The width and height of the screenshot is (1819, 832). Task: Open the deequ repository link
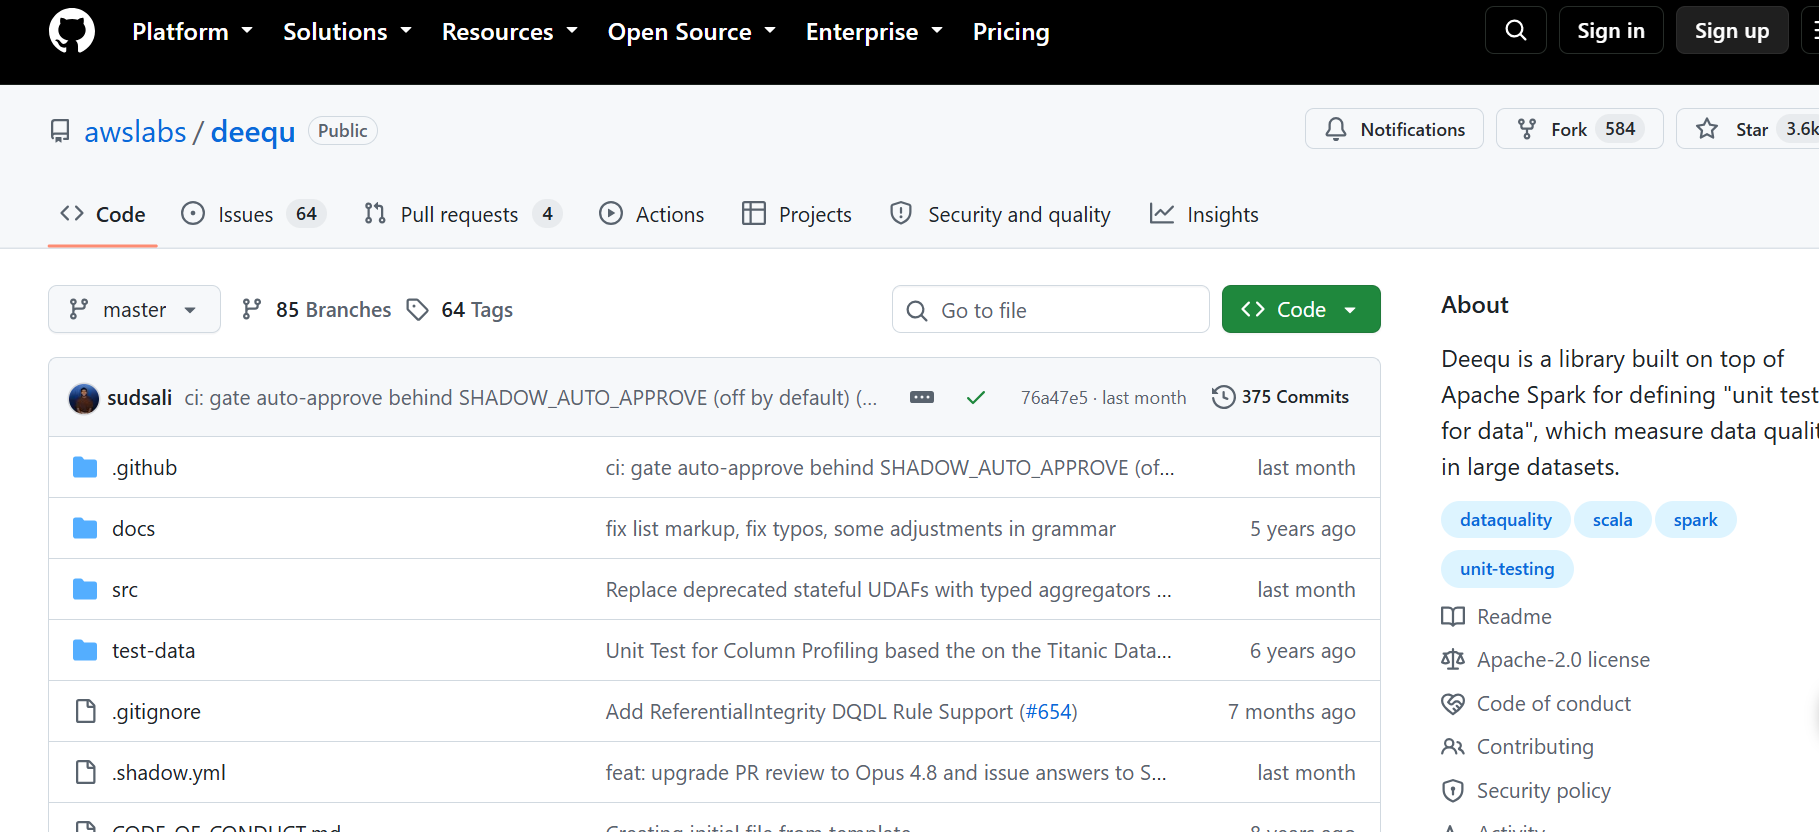coord(253,131)
